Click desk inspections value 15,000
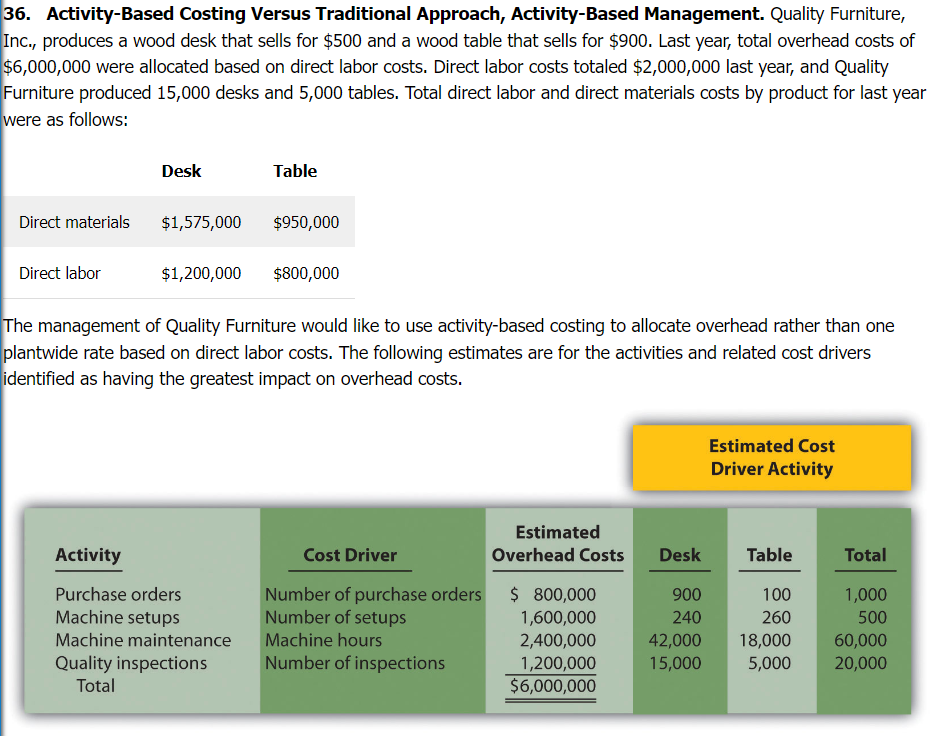This screenshot has width=943, height=736. [675, 663]
